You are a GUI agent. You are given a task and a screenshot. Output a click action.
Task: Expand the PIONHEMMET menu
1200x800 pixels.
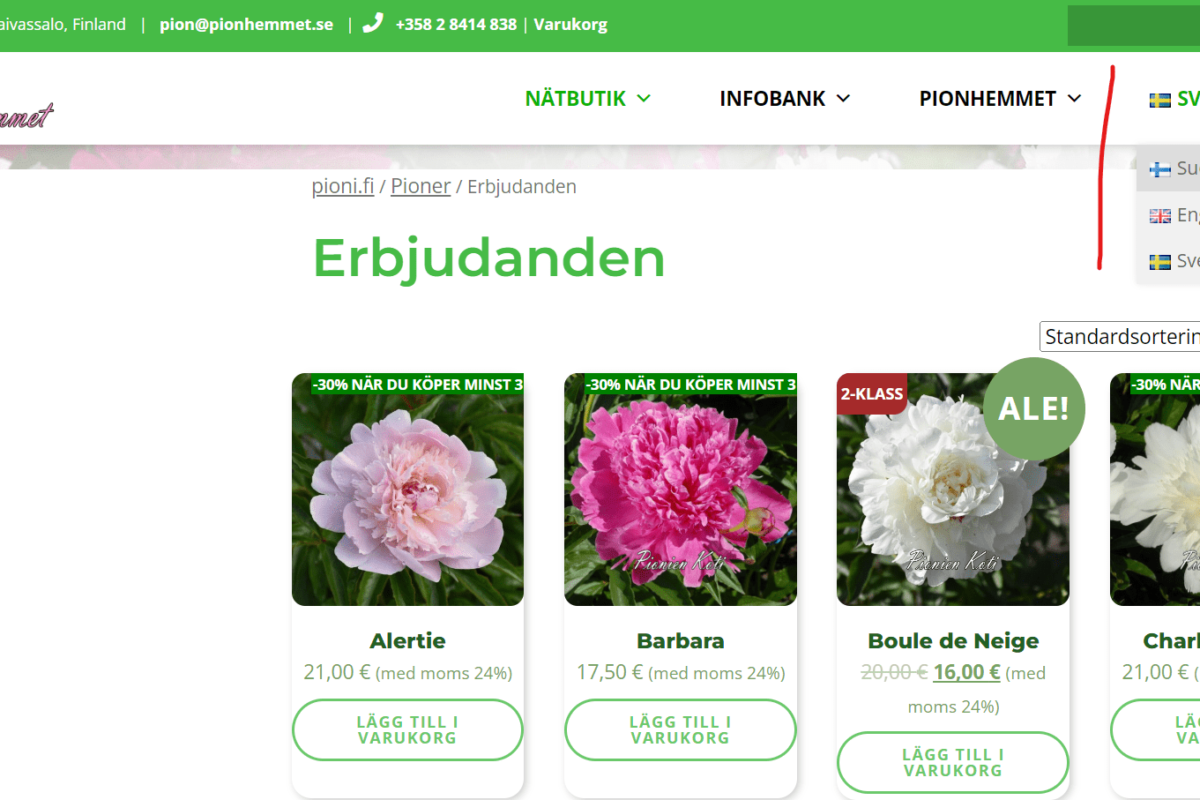coord(1000,98)
